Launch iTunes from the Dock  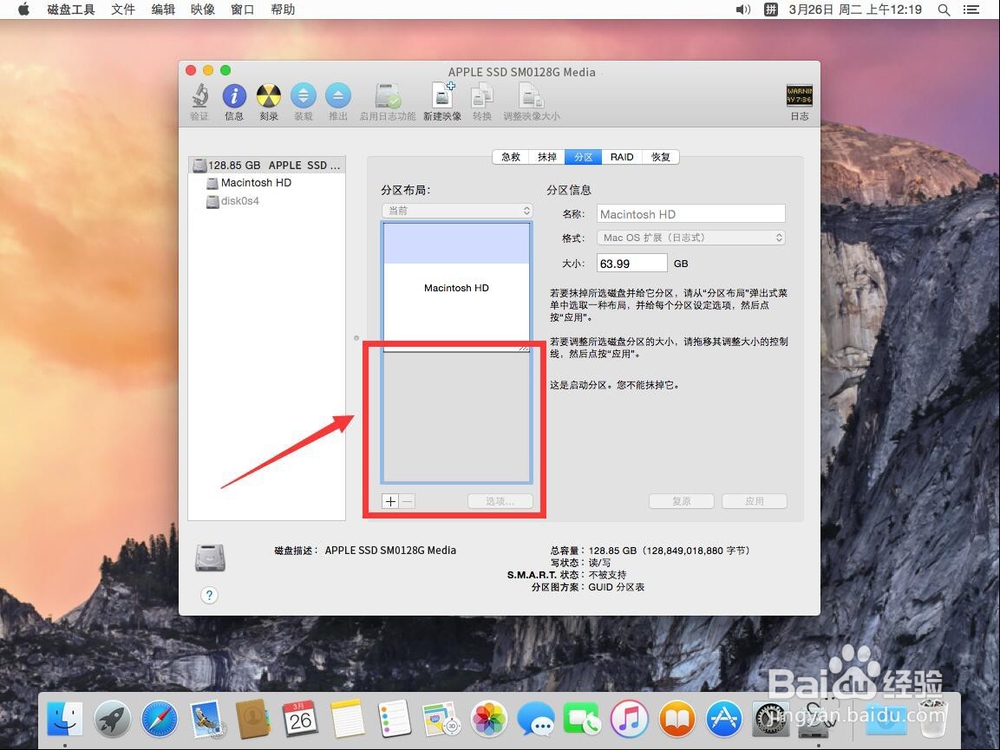[x=629, y=719]
